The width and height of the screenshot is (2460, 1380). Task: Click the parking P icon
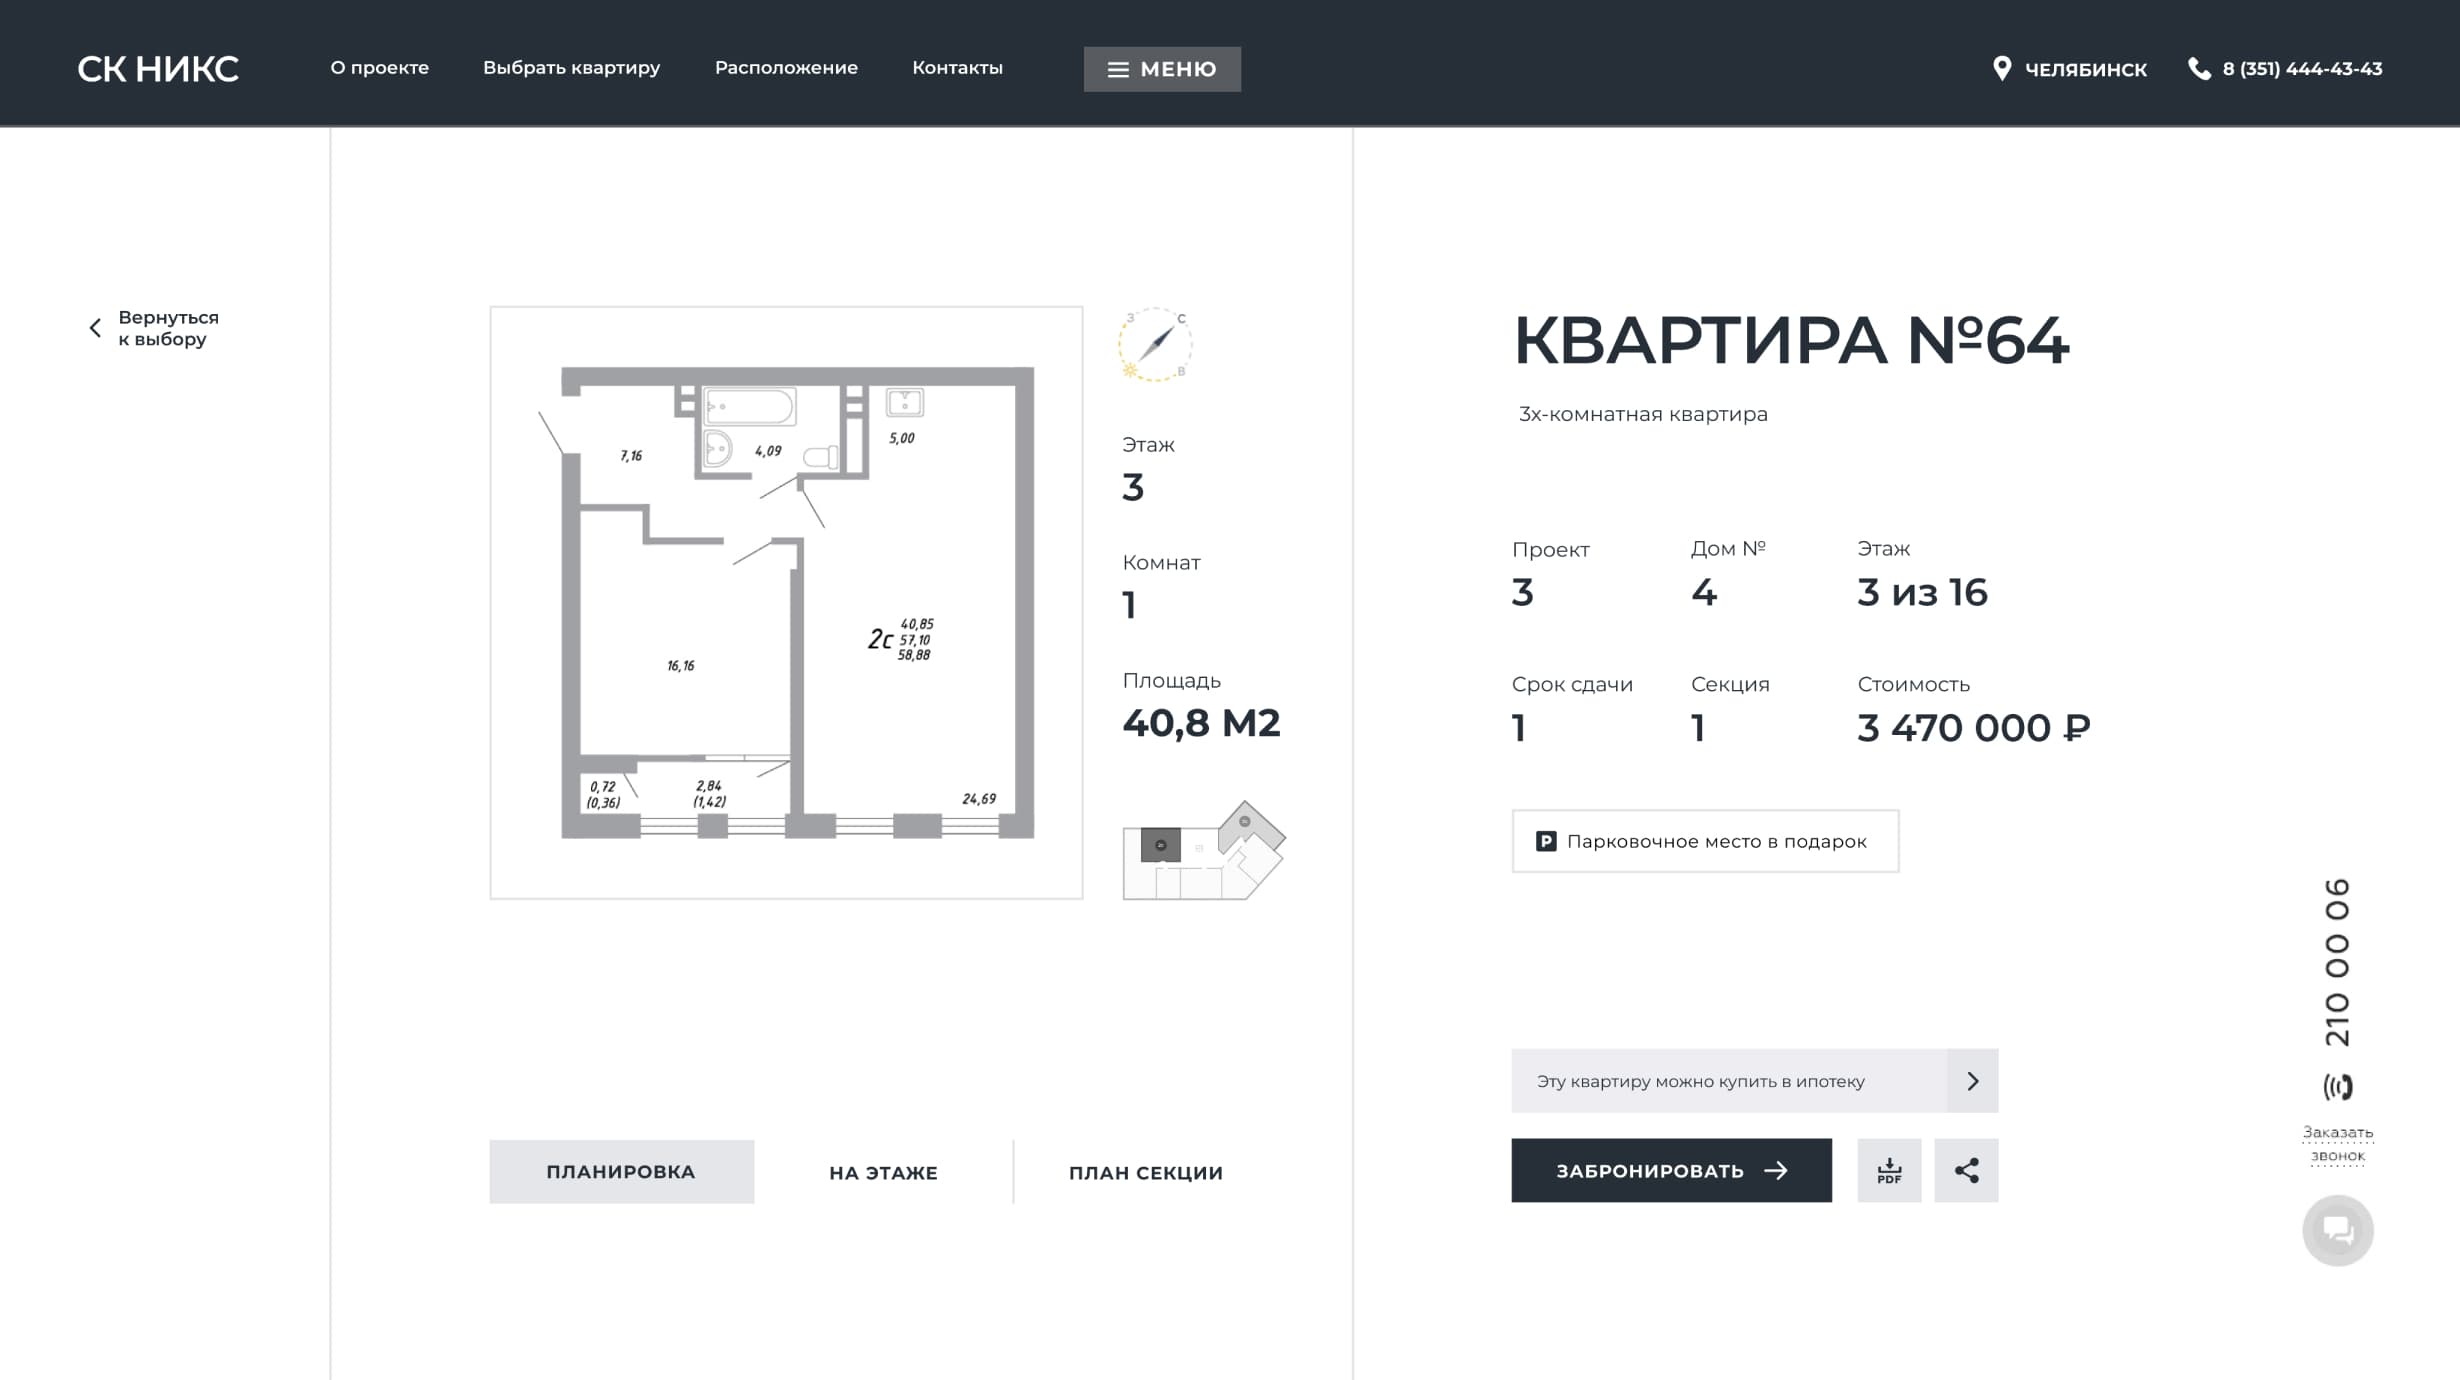pos(1546,841)
